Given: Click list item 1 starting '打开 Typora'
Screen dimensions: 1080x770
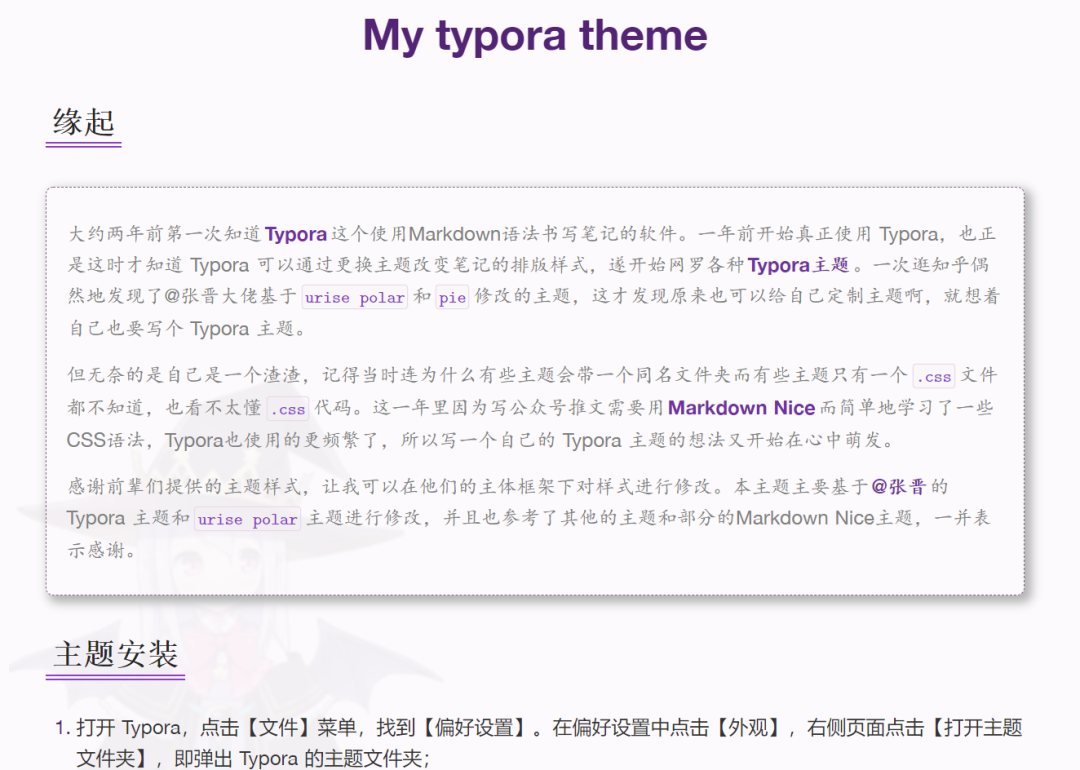Looking at the screenshot, I should pos(548,743).
